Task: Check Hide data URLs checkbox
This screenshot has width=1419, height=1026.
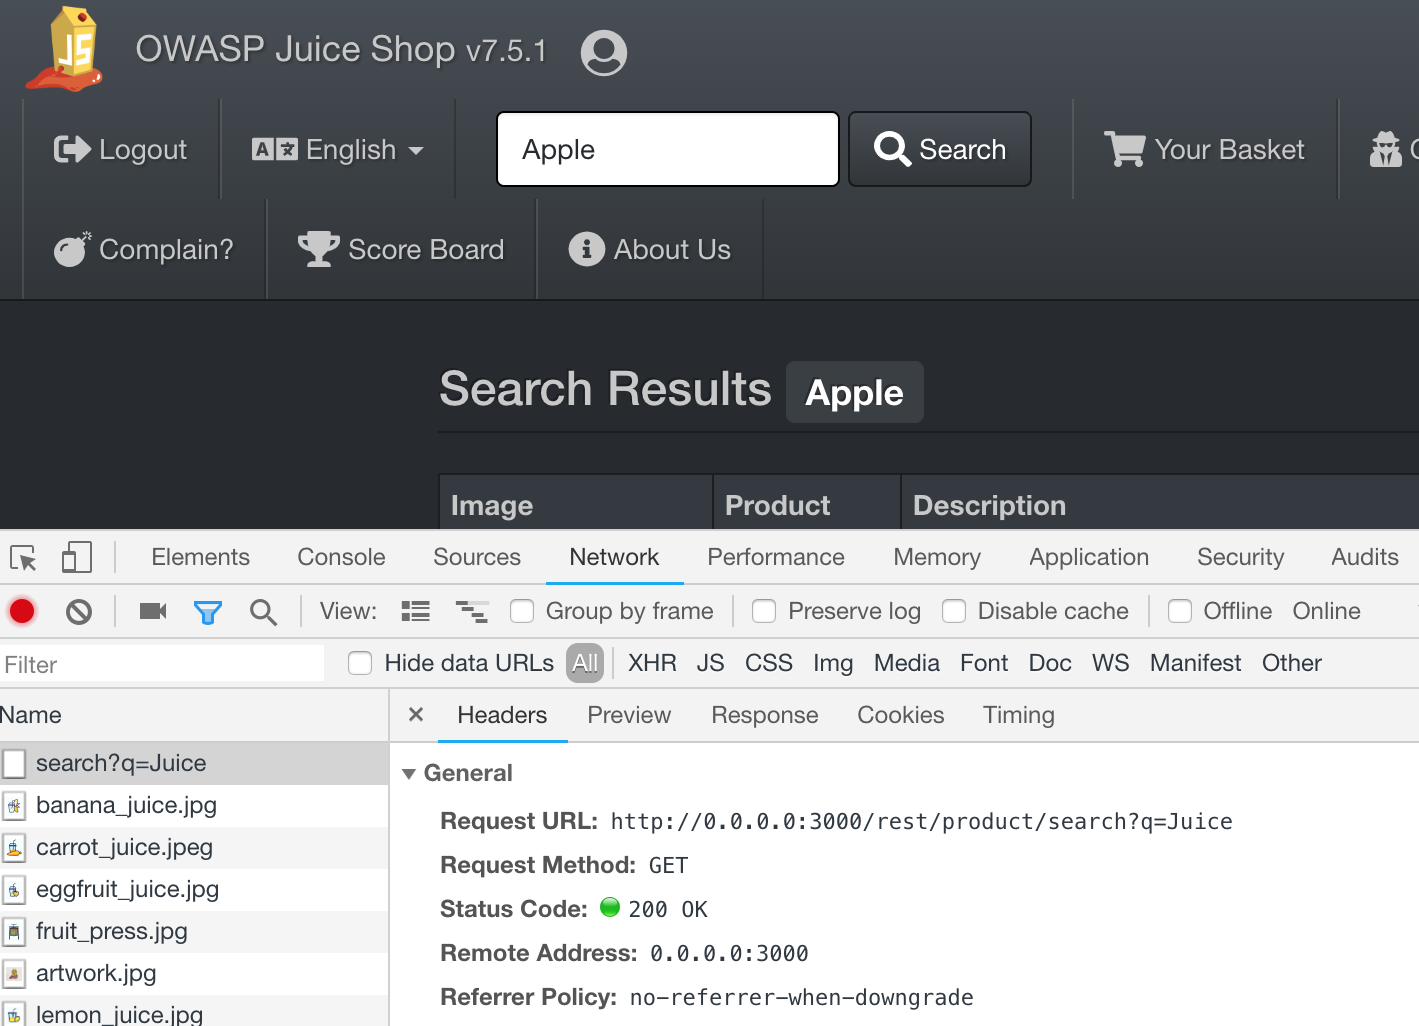Action: click(x=360, y=663)
